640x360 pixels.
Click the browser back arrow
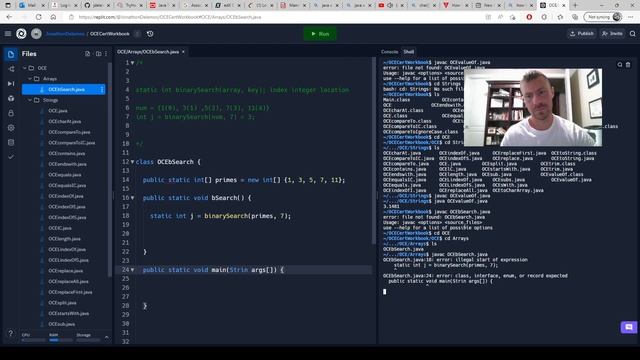[9, 17]
